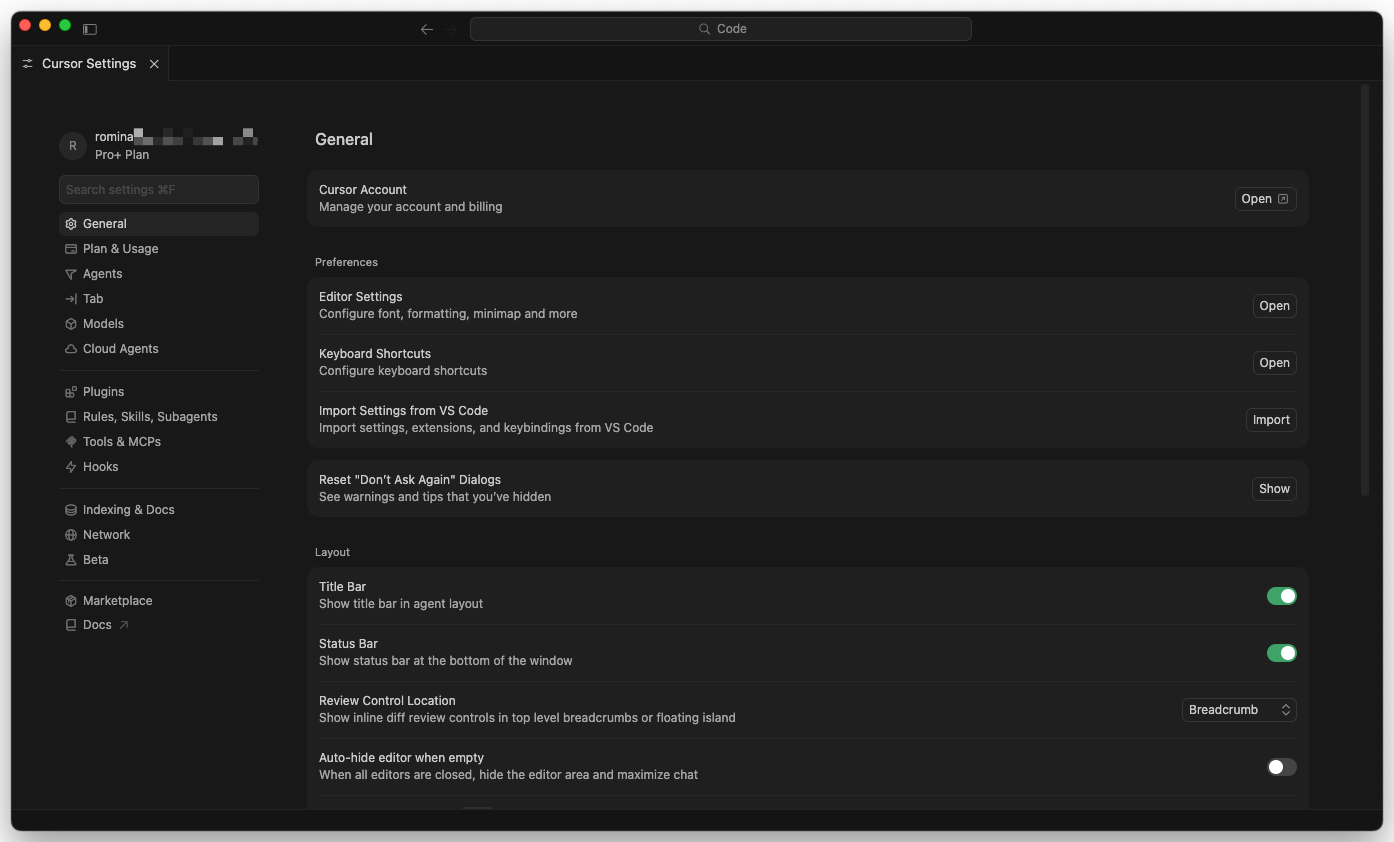
Task: Click the external link arrow next to Docs
Action: pyautogui.click(x=124, y=625)
